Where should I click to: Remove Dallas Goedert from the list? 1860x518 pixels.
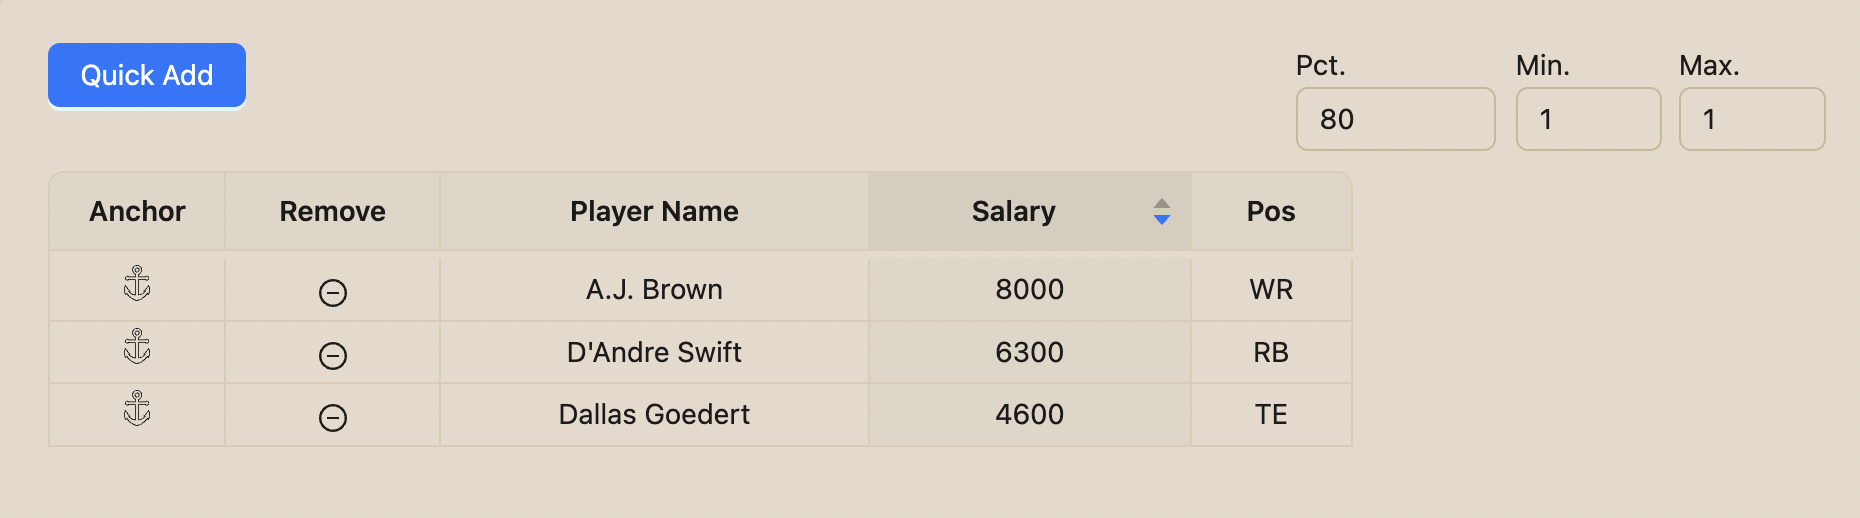[x=333, y=418]
